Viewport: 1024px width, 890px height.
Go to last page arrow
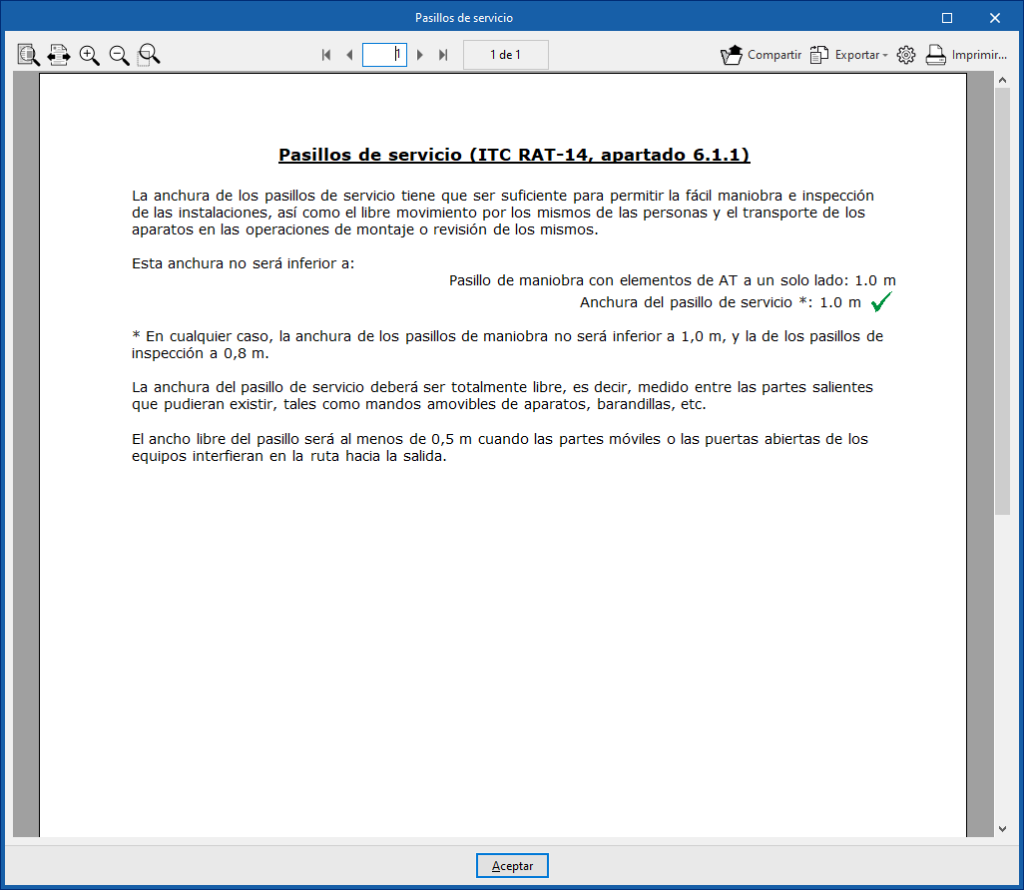(443, 55)
